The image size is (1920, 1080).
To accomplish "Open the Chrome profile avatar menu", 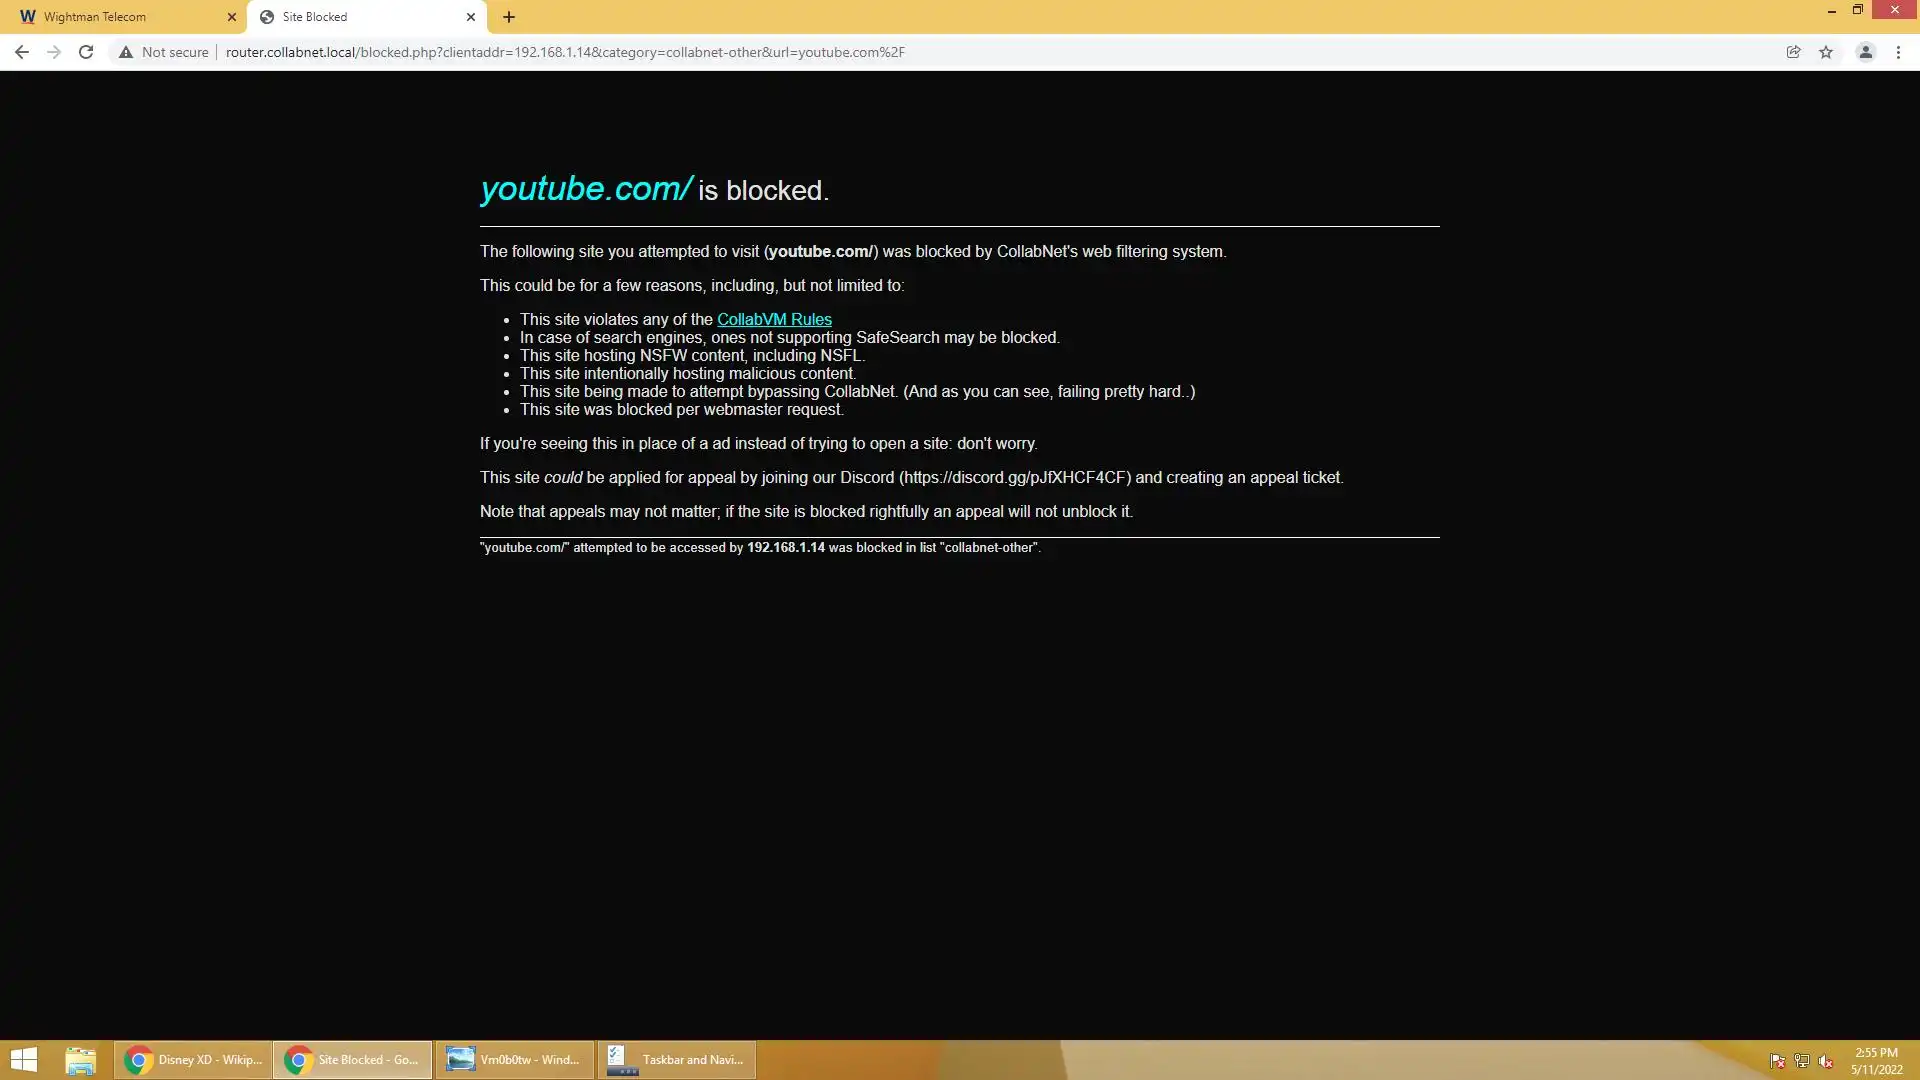I will pos(1865,52).
